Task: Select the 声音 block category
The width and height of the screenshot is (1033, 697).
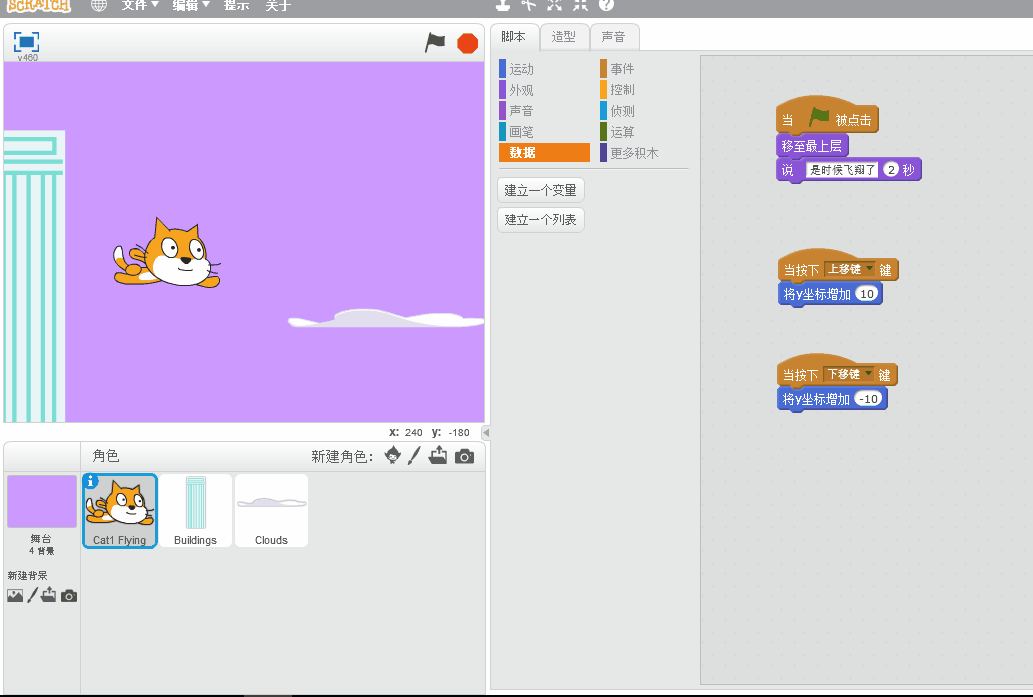Action: coord(544,111)
